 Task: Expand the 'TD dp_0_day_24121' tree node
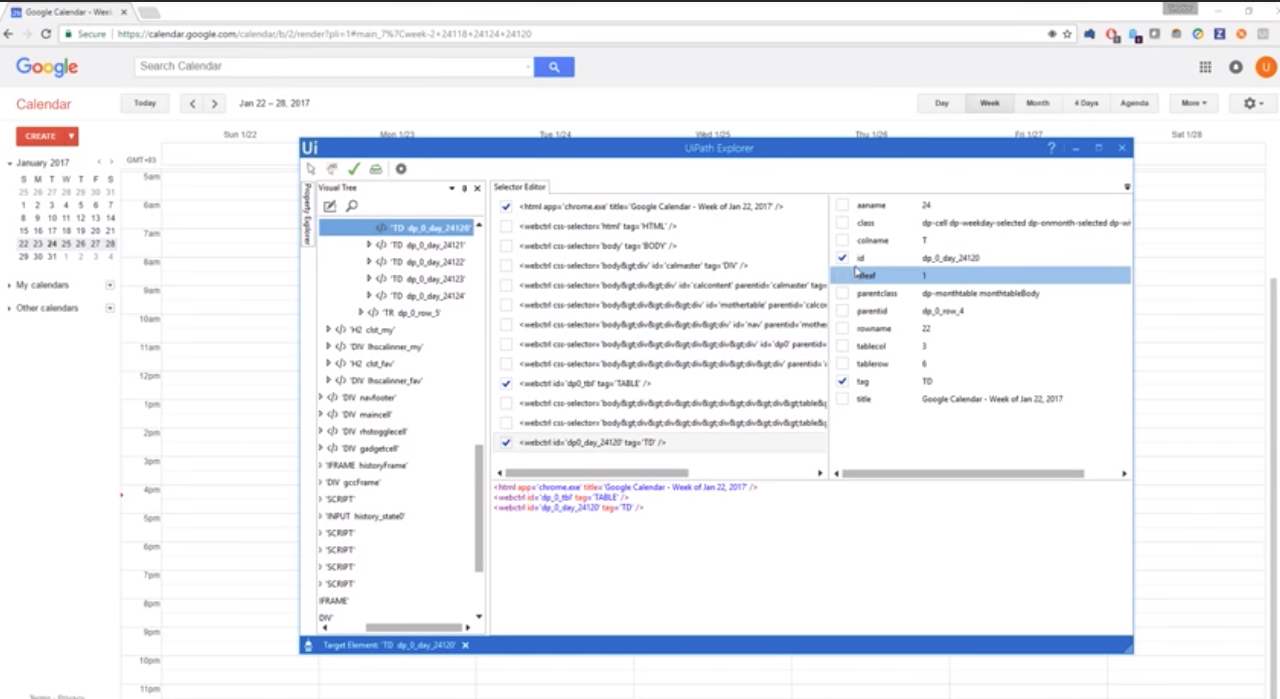[x=369, y=245]
